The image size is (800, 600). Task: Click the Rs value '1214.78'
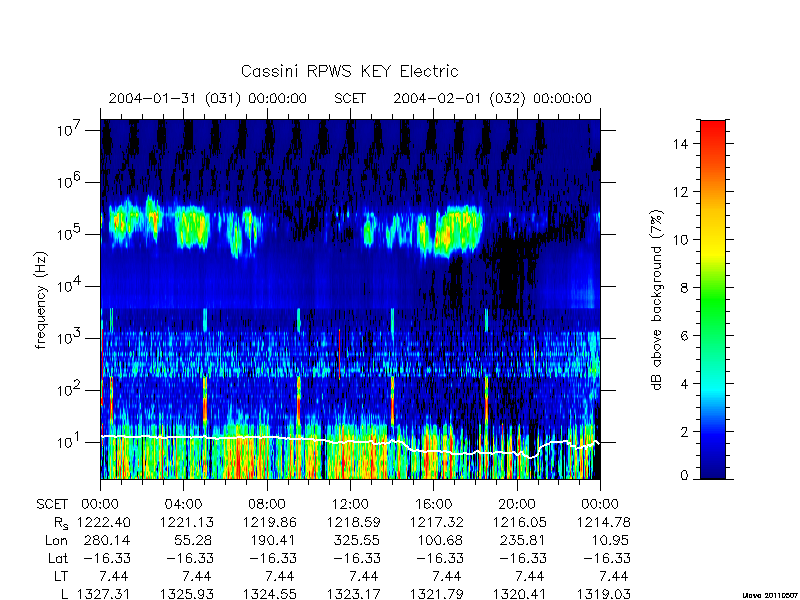[604, 522]
